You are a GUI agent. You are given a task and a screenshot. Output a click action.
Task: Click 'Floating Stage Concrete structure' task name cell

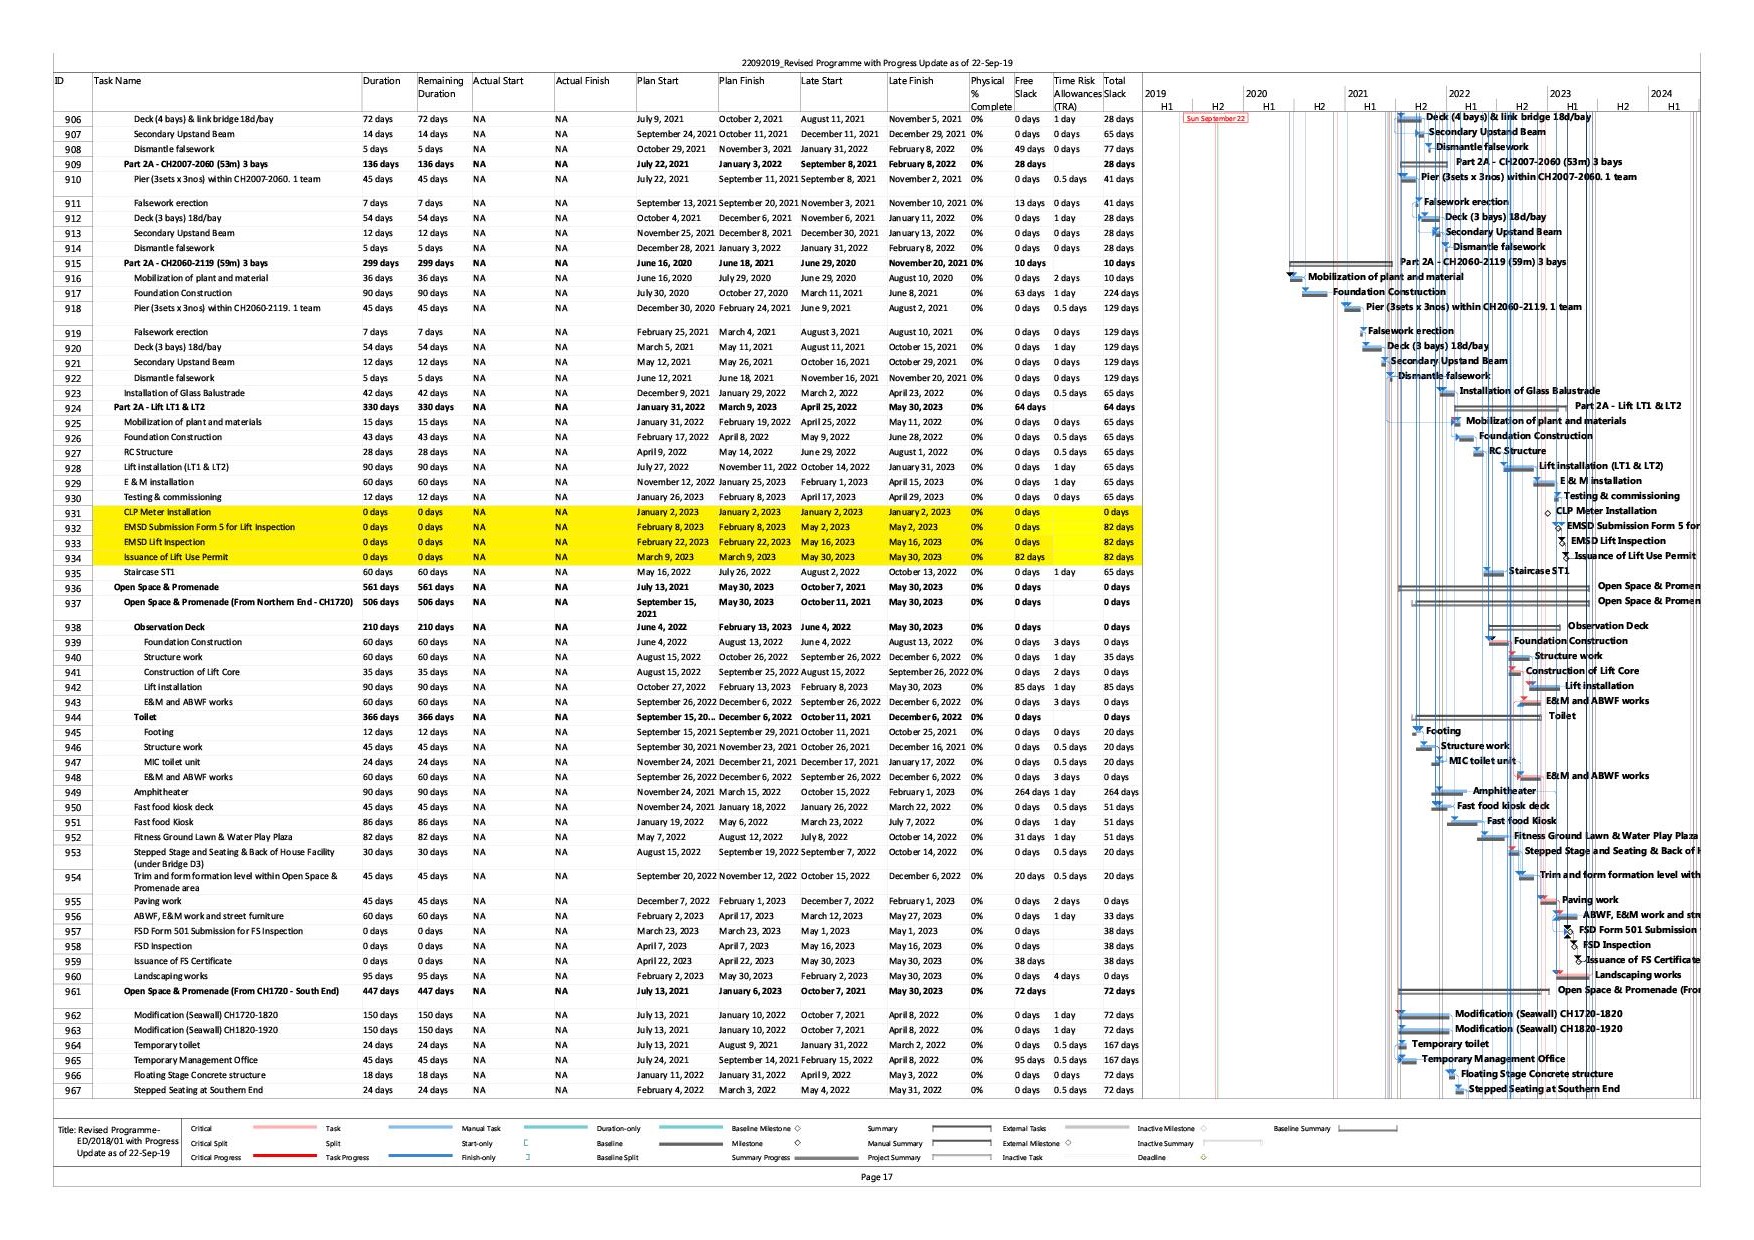coord(200,1076)
